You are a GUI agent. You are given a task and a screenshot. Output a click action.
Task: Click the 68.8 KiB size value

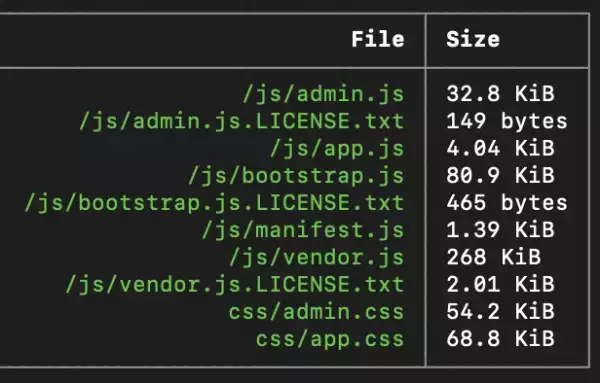(501, 339)
